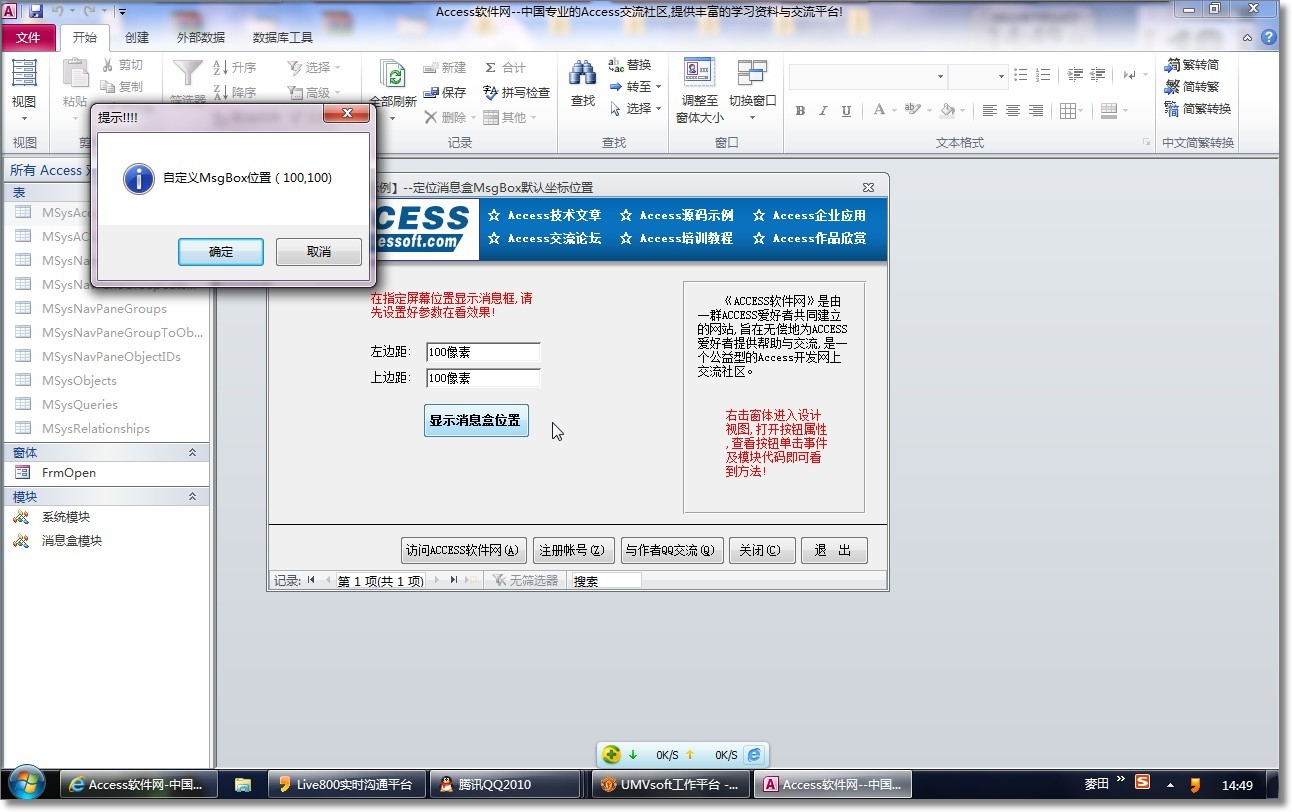Toggle Bold formatting button
This screenshot has height=812, width=1292.
800,110
